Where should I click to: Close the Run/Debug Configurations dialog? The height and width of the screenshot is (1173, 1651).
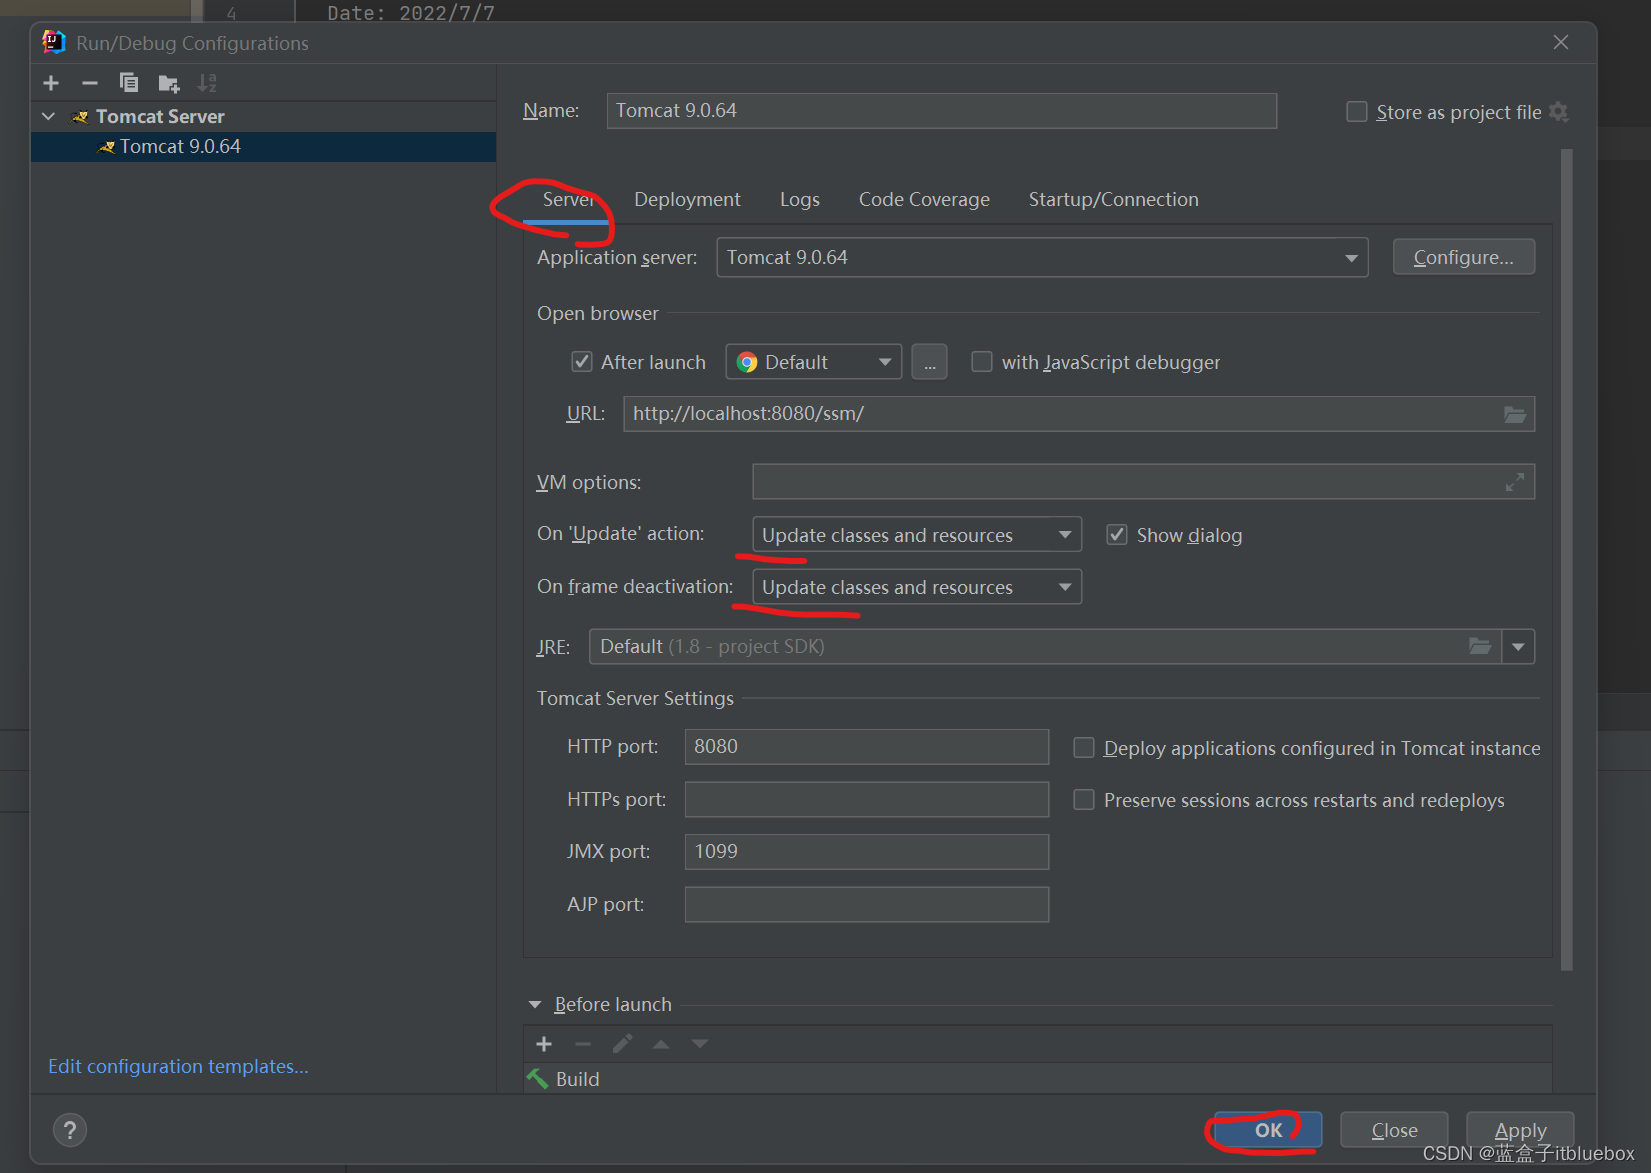pyautogui.click(x=1561, y=42)
